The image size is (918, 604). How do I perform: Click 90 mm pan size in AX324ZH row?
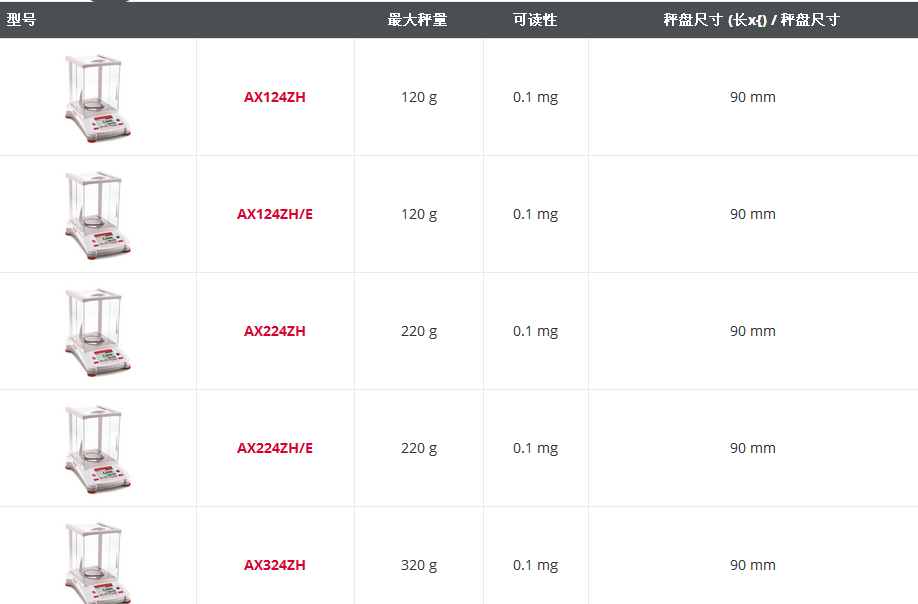[753, 565]
